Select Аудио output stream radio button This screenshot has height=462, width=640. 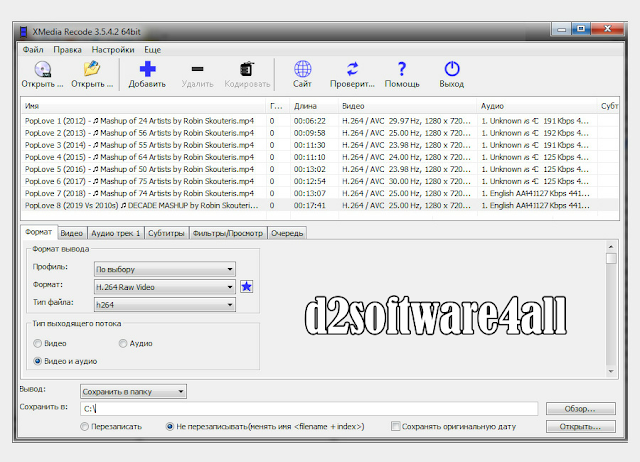click(123, 343)
